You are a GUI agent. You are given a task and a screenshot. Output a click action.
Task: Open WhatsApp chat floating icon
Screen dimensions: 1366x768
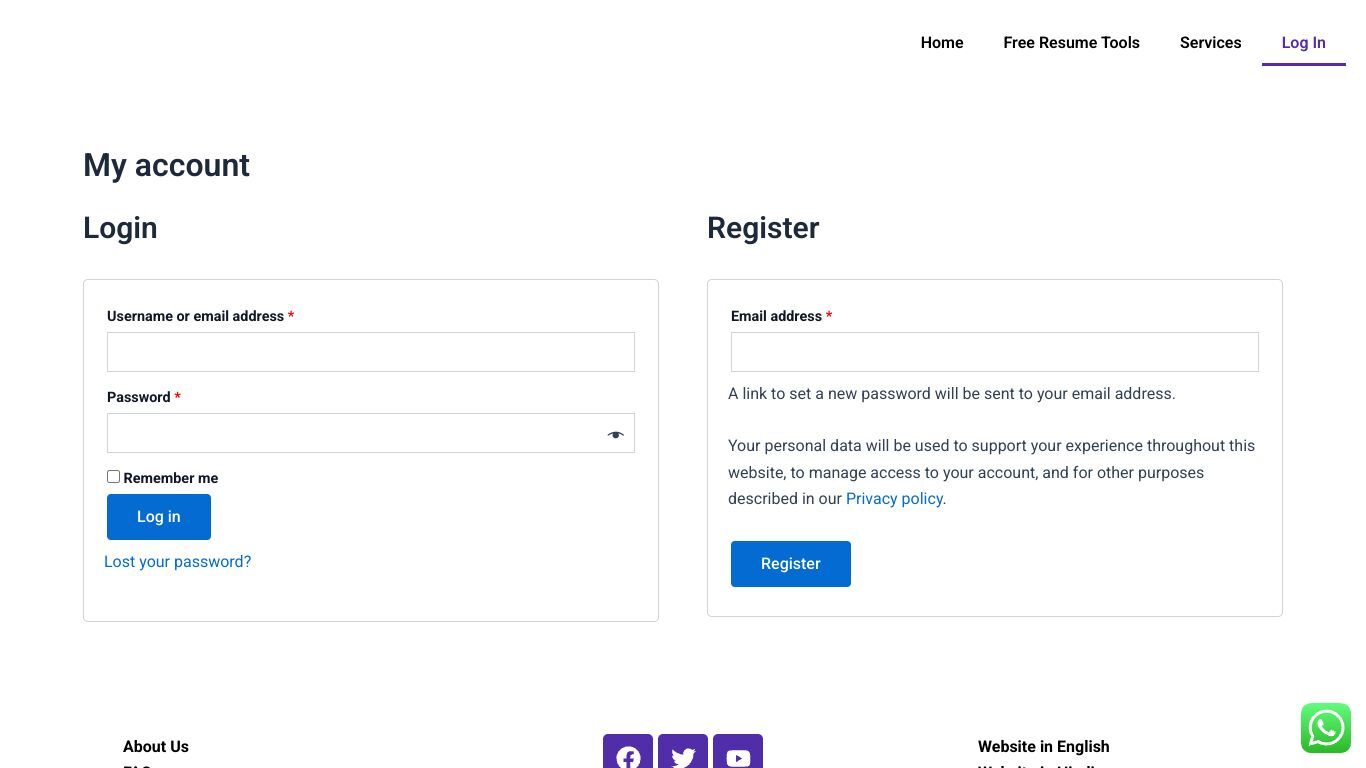[x=1326, y=727]
